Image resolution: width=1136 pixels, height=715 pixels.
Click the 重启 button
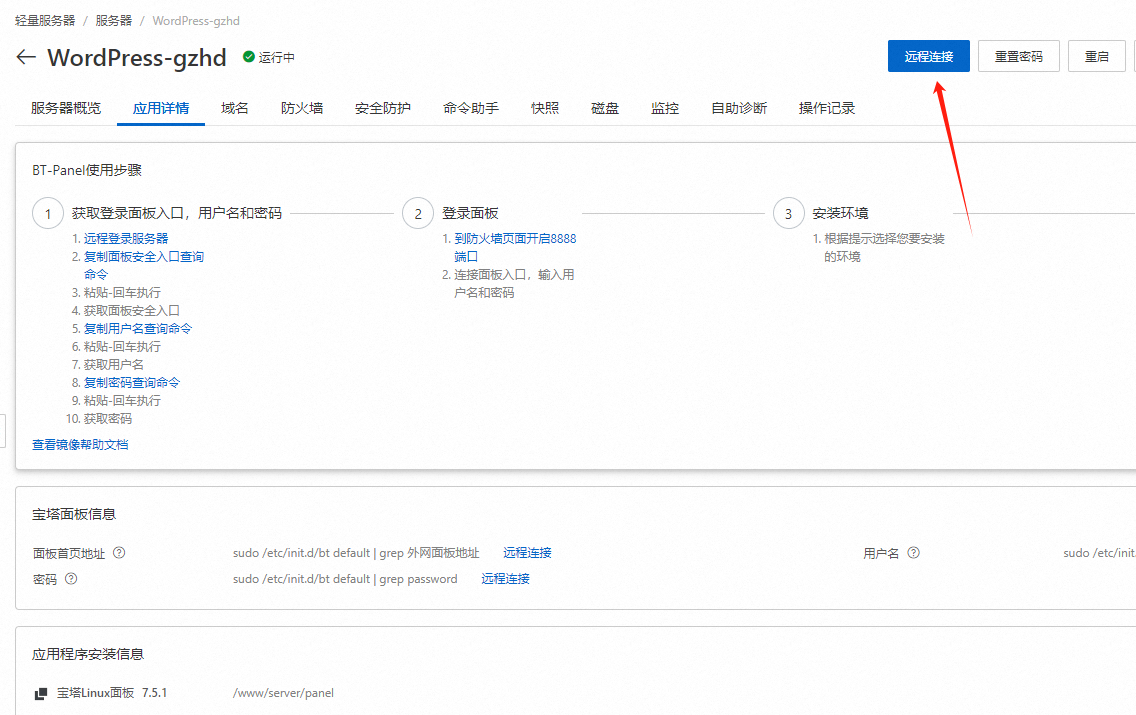(x=1097, y=57)
